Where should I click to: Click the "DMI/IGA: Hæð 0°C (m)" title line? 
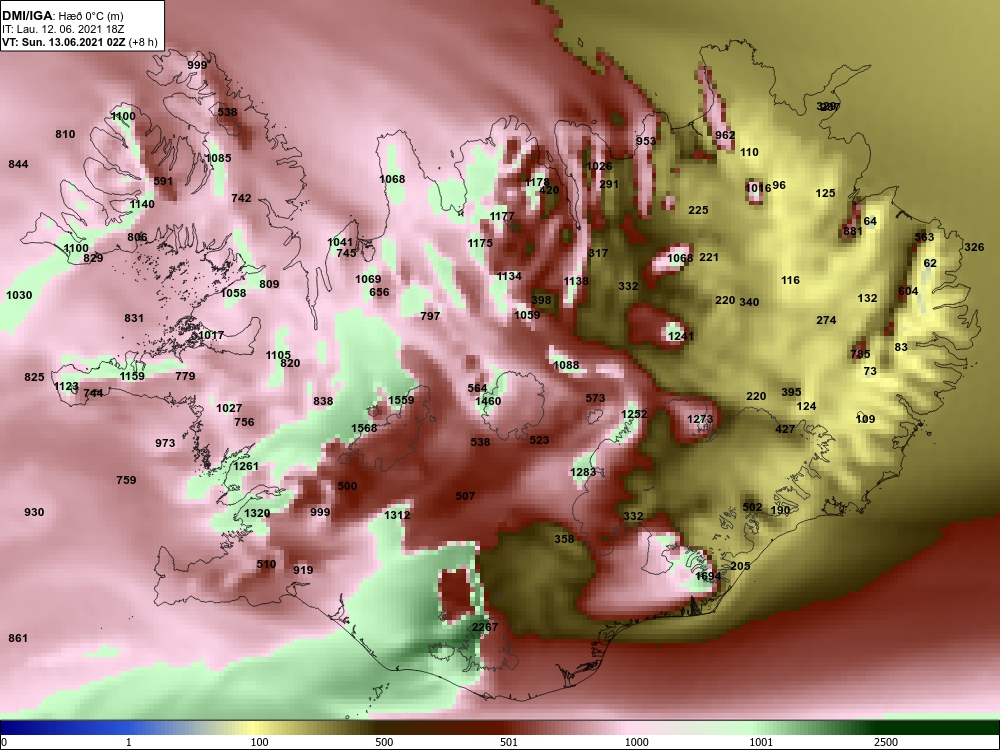click(x=61, y=16)
